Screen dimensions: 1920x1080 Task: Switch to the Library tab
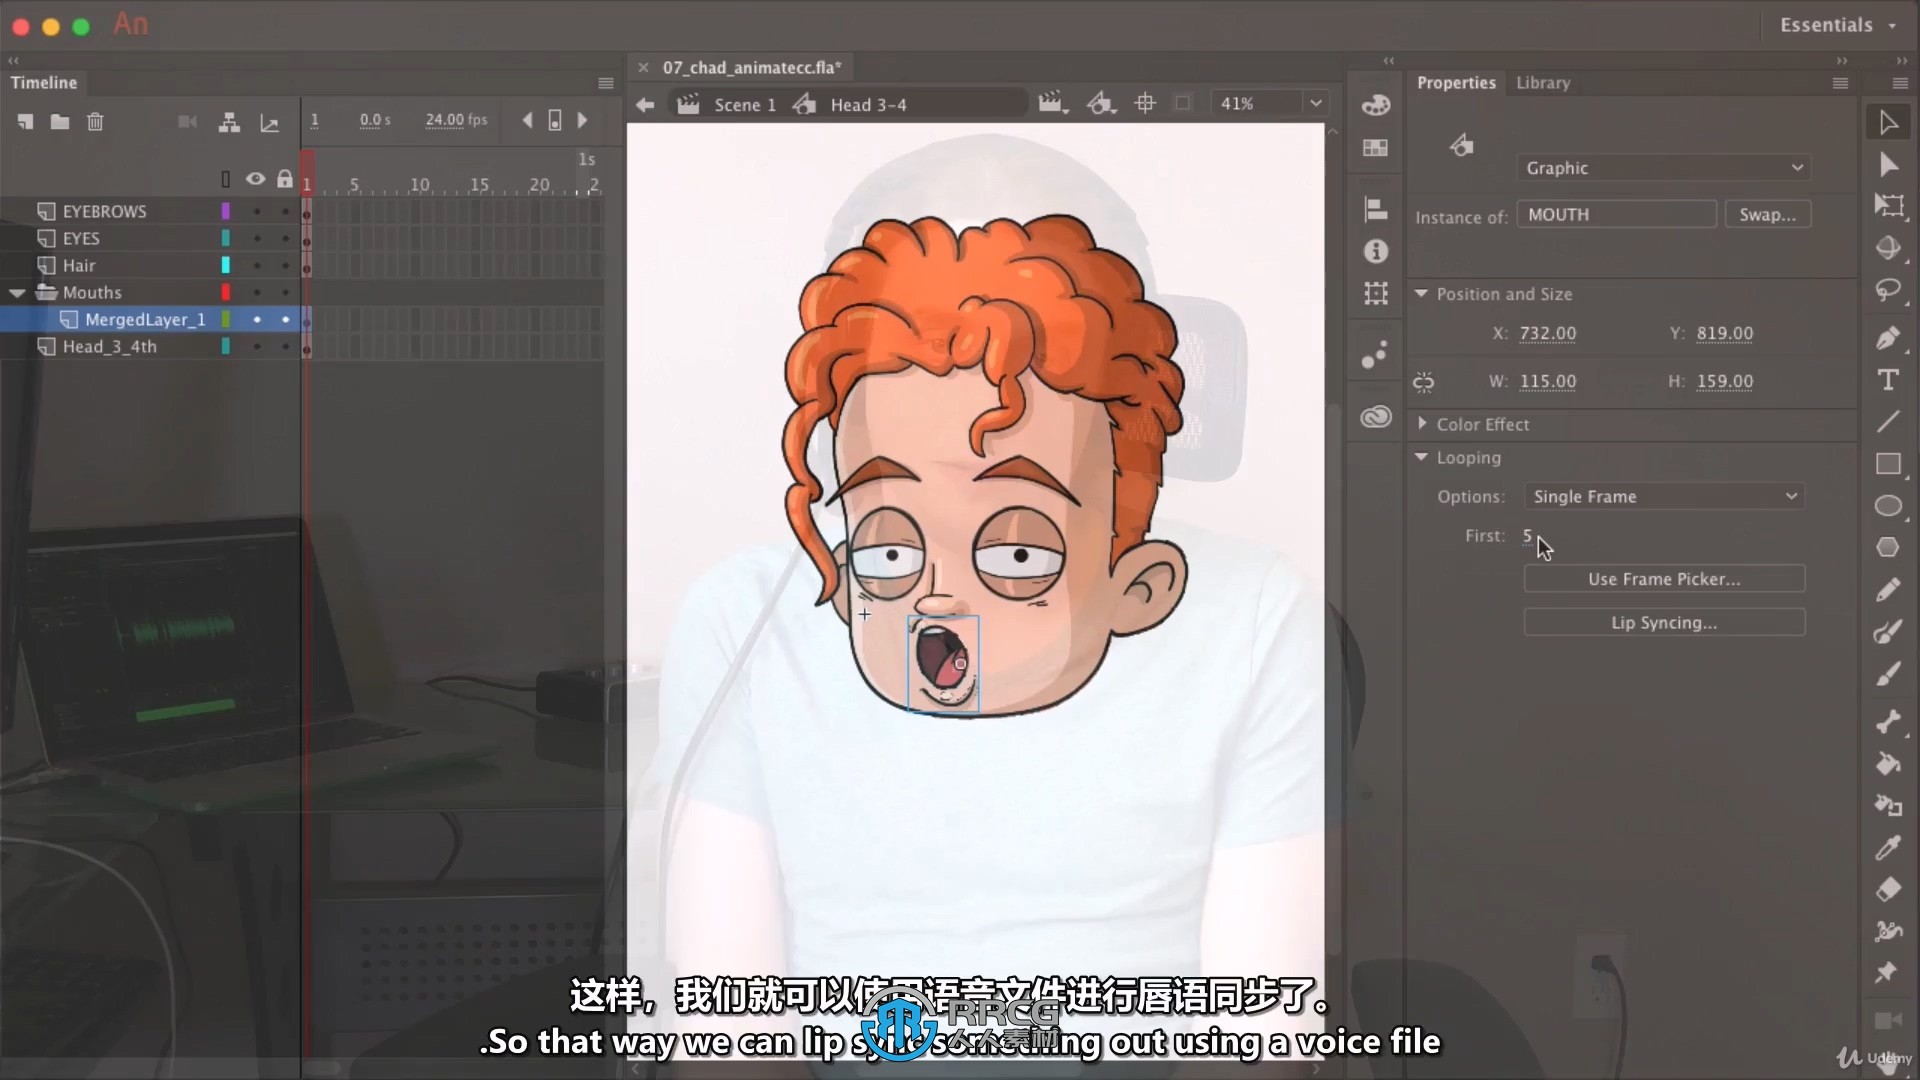[1544, 82]
